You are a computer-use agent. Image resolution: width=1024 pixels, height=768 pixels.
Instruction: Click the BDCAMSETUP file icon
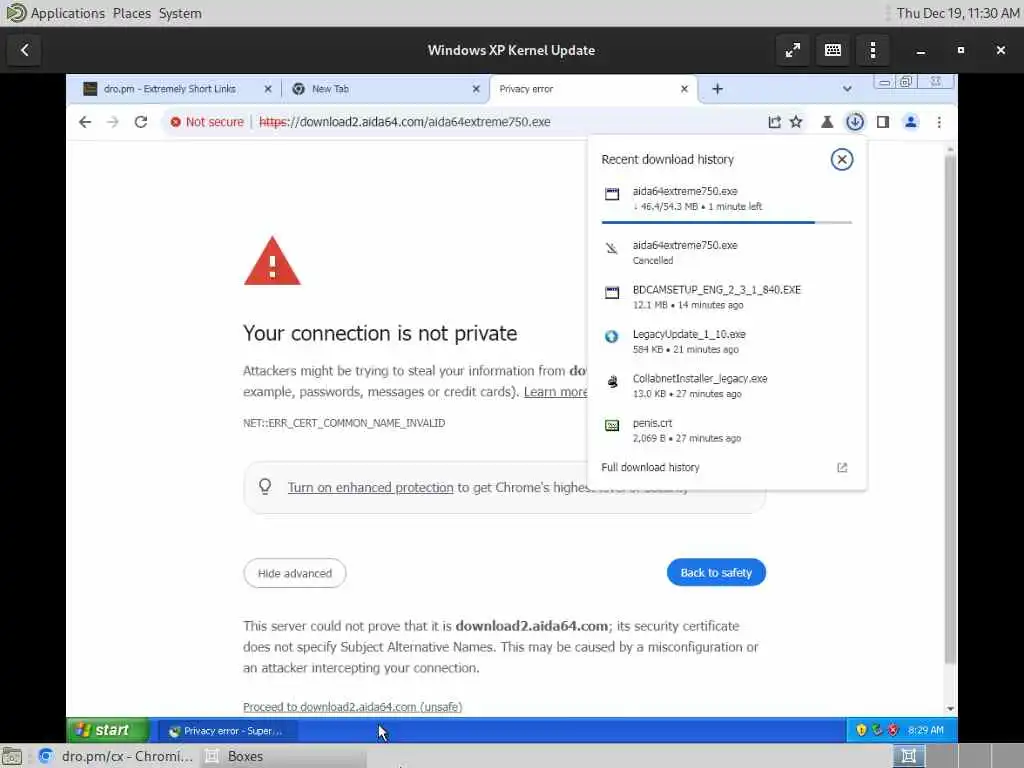pos(612,293)
